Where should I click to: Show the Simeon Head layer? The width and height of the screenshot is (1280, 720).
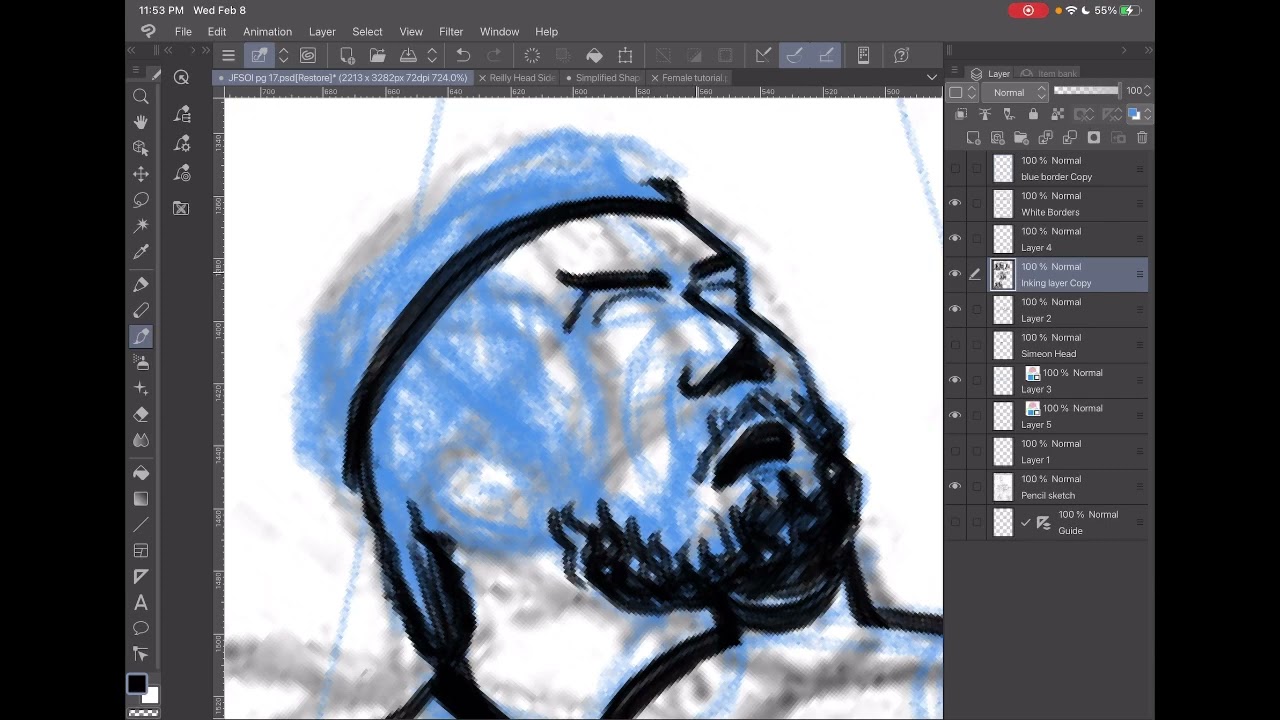(955, 345)
